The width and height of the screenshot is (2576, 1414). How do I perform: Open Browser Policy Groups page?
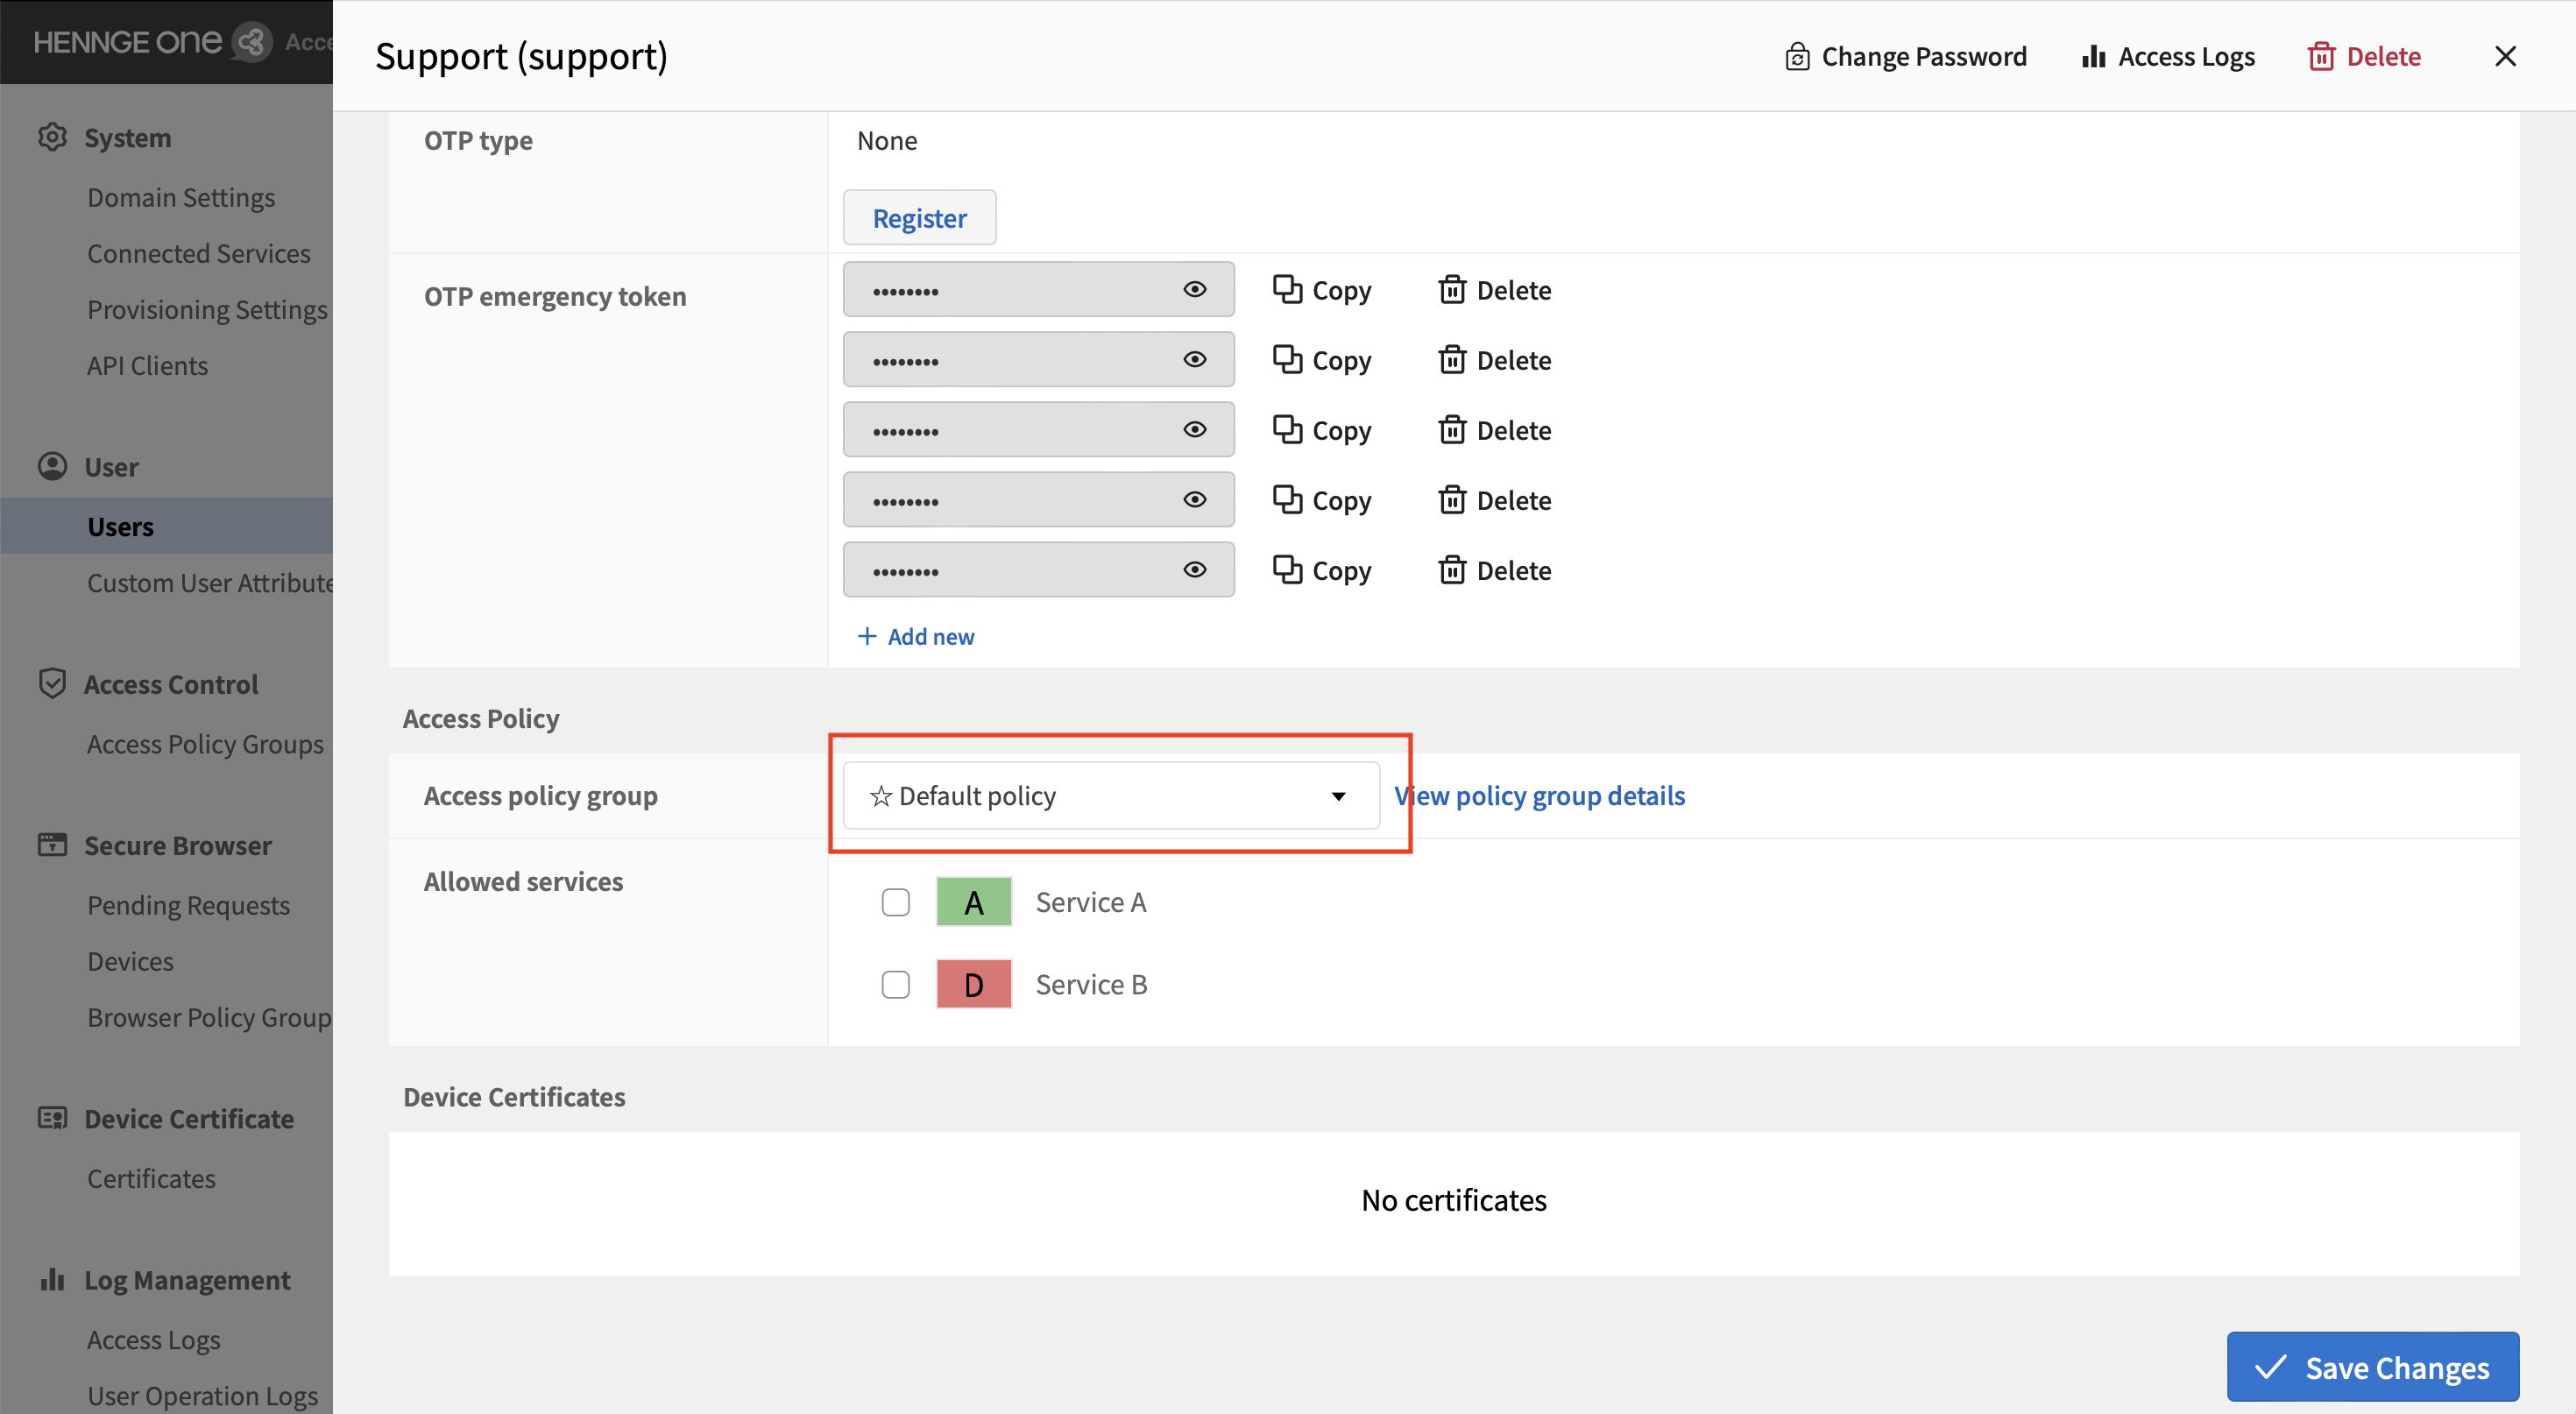click(209, 1016)
